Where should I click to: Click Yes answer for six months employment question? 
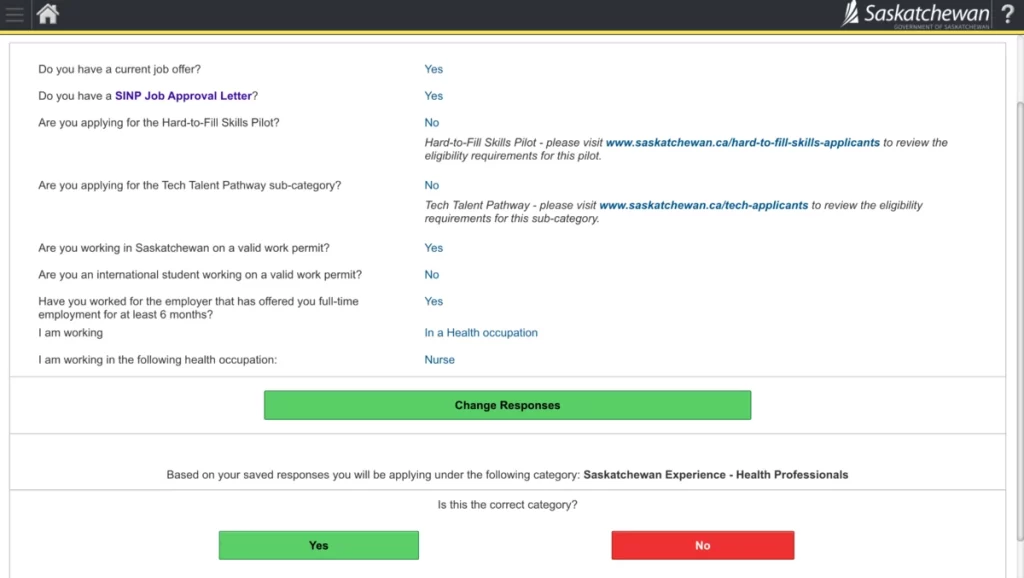click(x=433, y=301)
